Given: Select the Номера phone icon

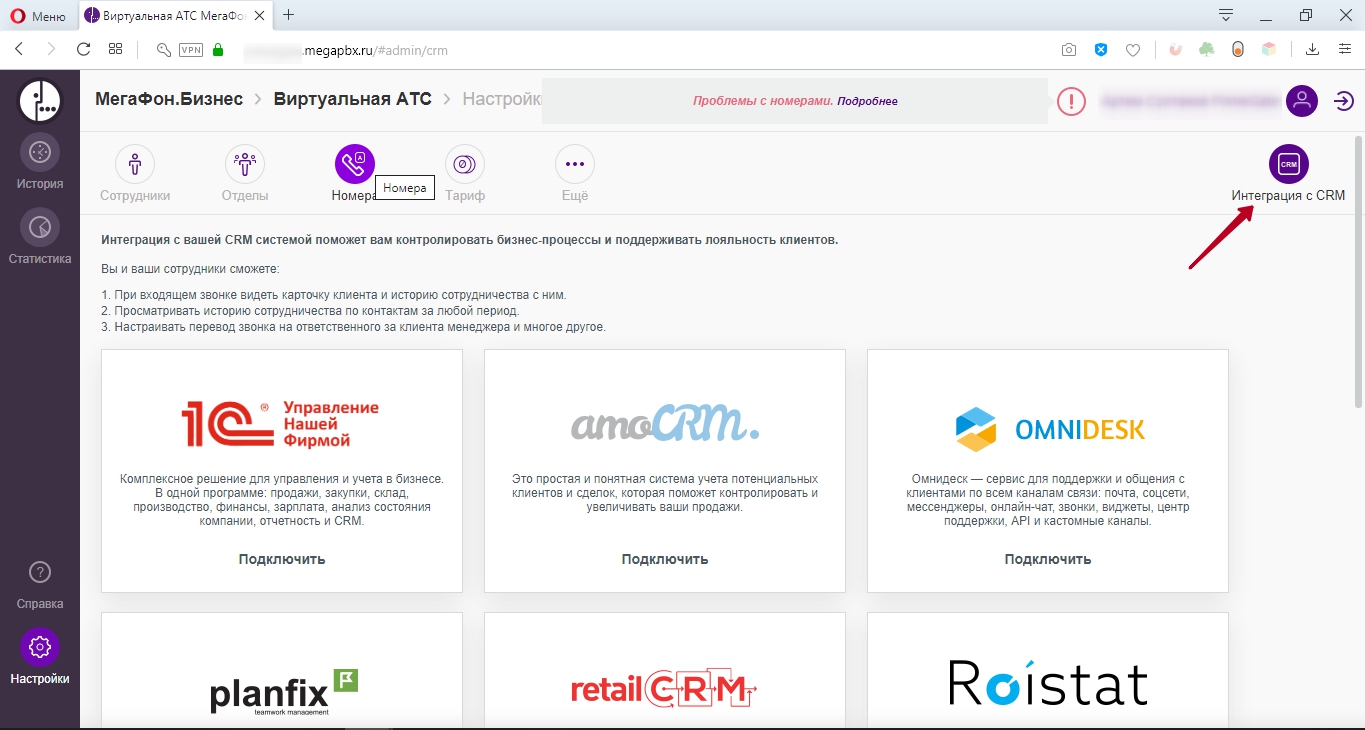Looking at the screenshot, I should click(x=354, y=164).
